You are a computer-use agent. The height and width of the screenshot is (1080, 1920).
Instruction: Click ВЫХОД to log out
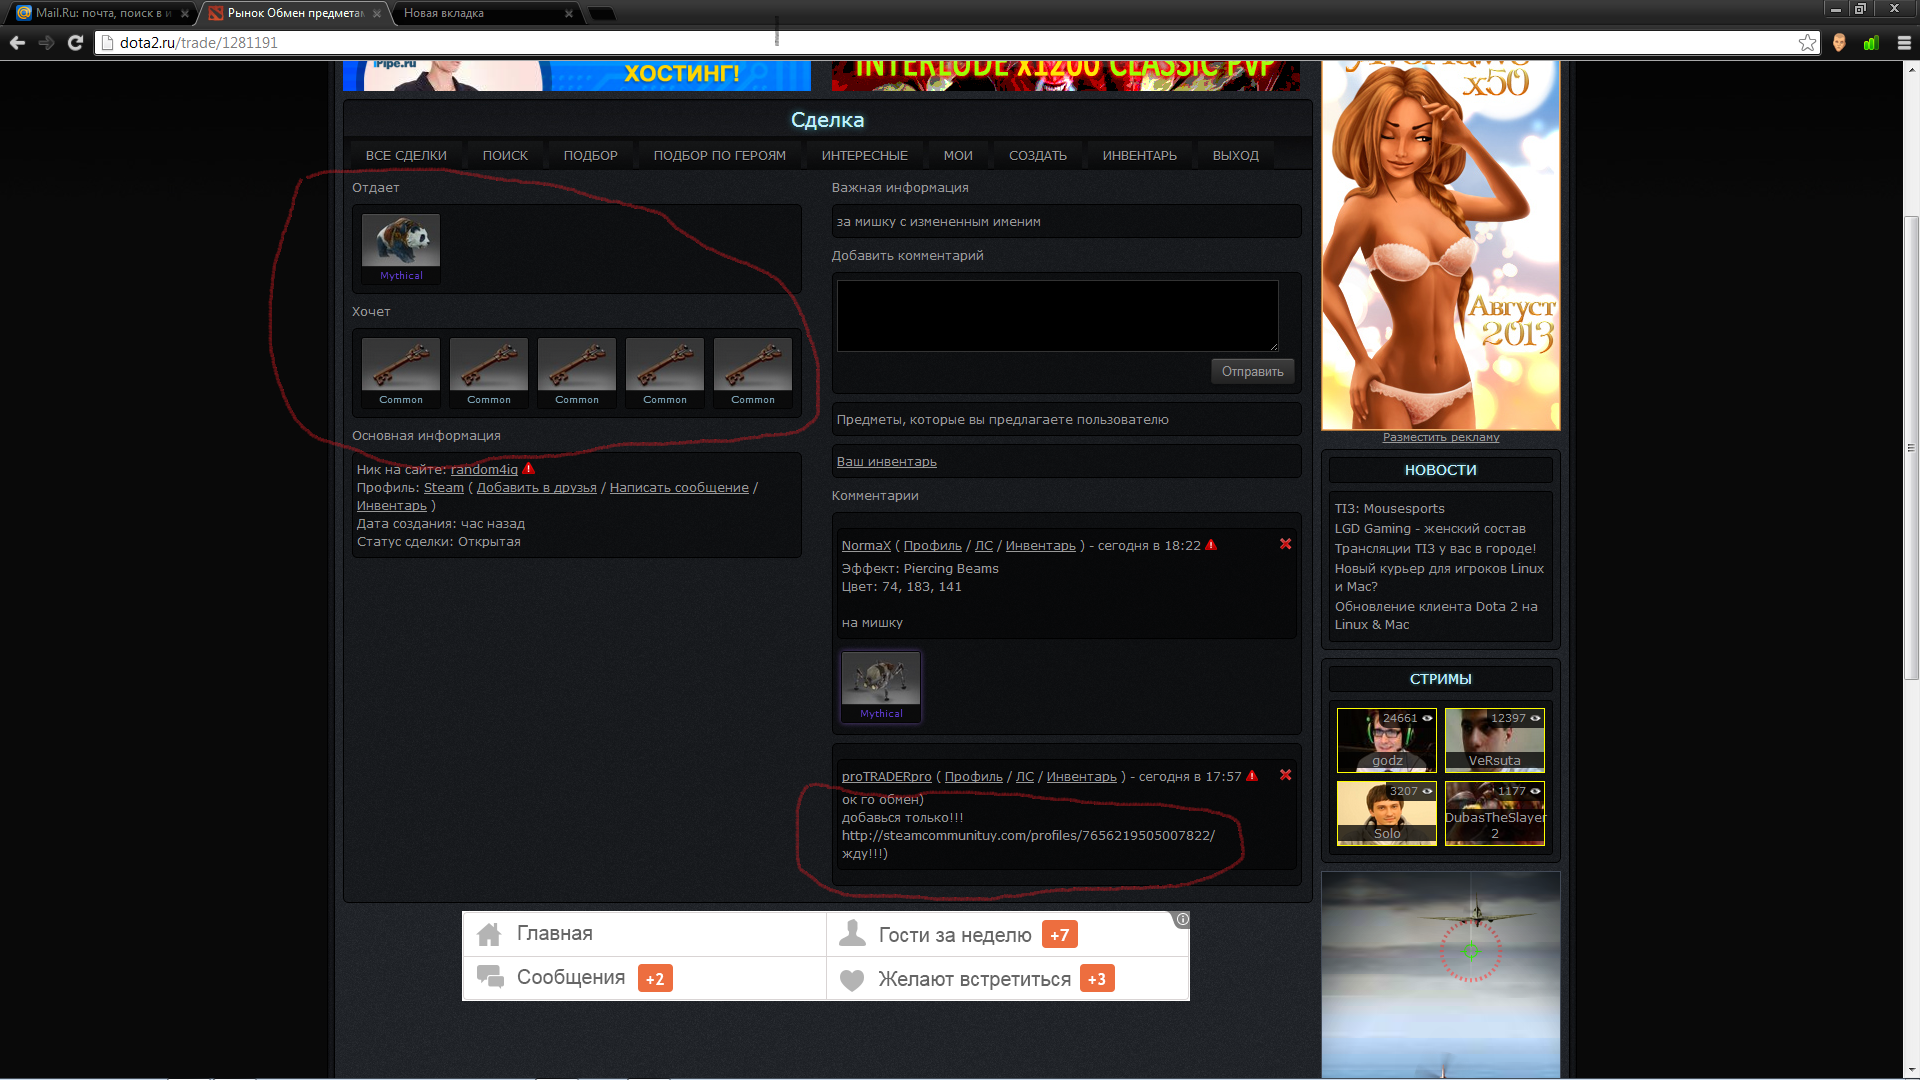pos(1235,155)
